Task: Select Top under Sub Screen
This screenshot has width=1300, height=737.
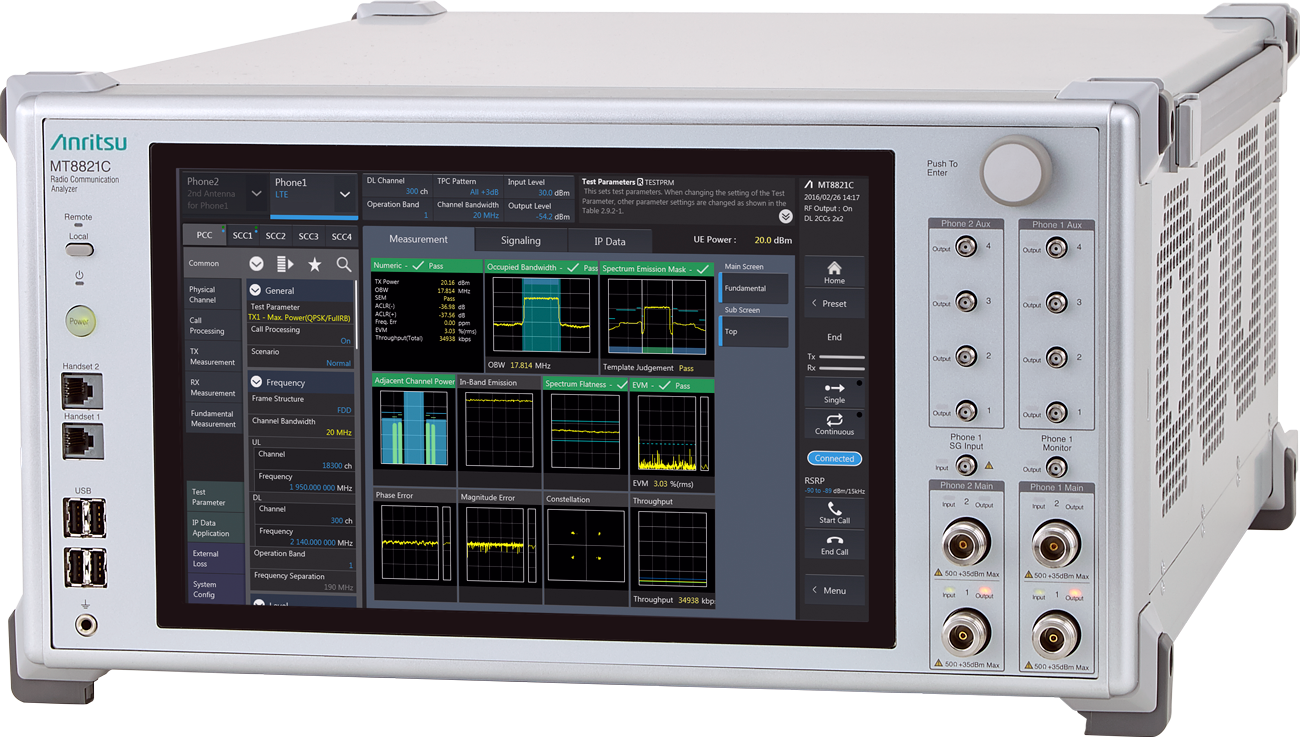Action: pyautogui.click(x=753, y=331)
